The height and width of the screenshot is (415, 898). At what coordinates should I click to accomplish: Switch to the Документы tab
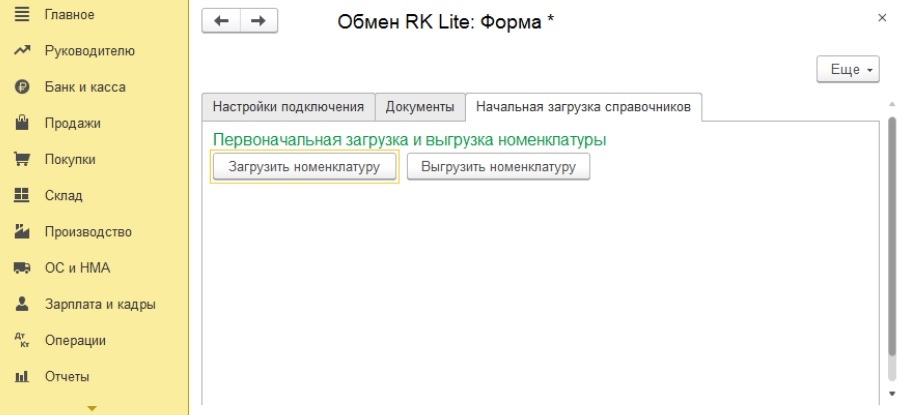pyautogui.click(x=420, y=107)
